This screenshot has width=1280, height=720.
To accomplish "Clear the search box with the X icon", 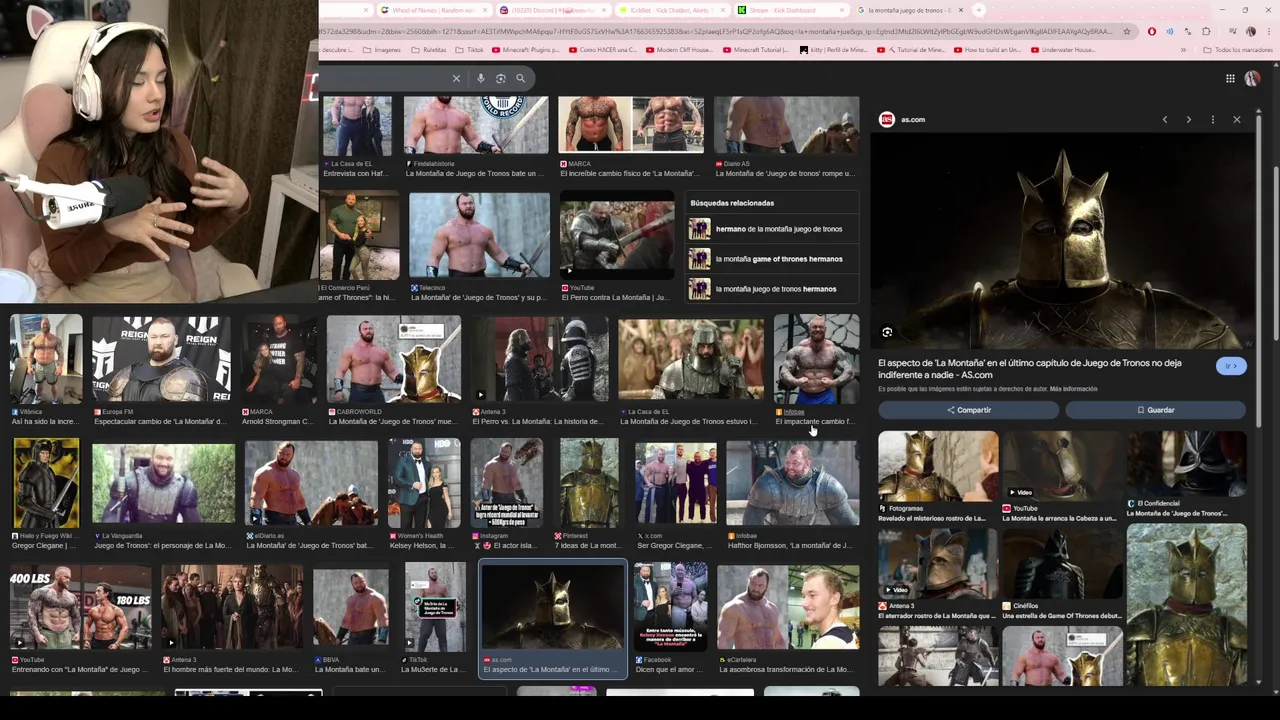I will click(456, 78).
